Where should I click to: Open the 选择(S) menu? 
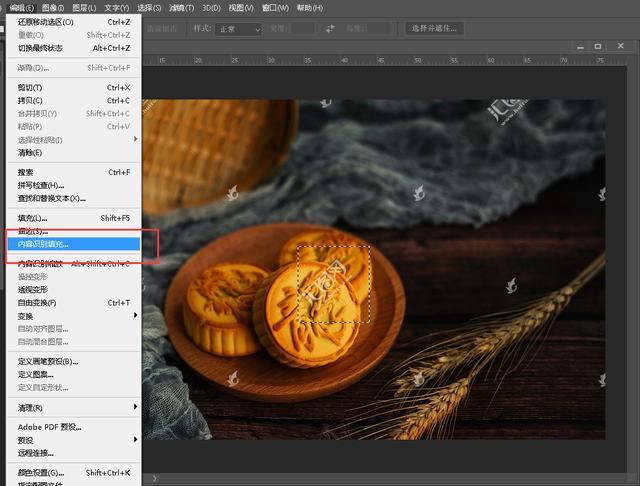(x=149, y=8)
